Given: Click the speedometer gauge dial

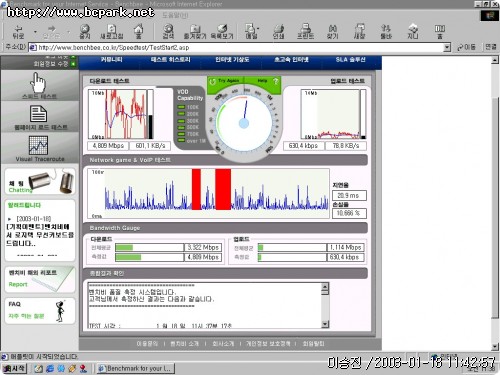Looking at the screenshot, I should [244, 123].
